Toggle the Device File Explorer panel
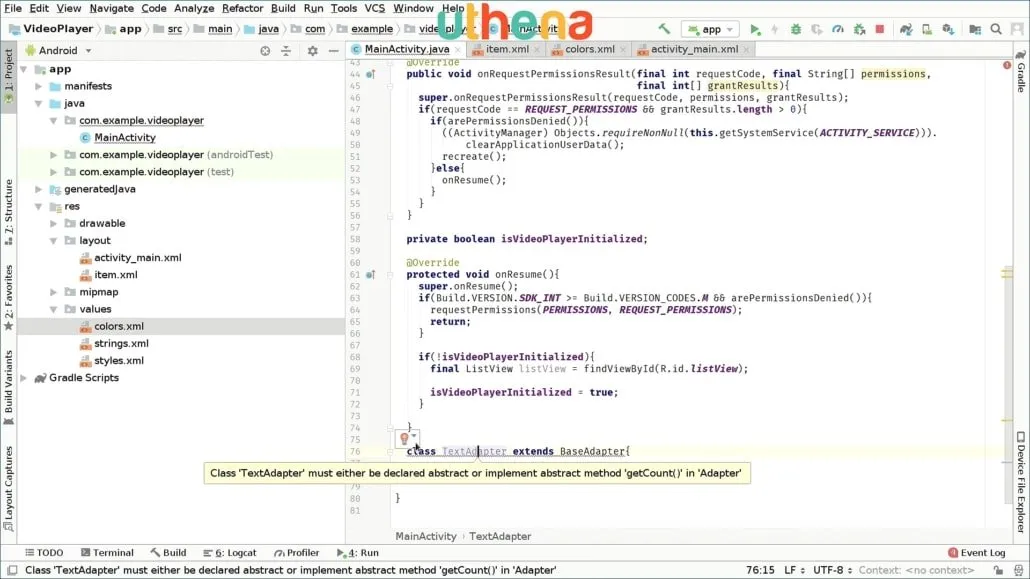Viewport: 1030px width, 579px height. [1021, 482]
